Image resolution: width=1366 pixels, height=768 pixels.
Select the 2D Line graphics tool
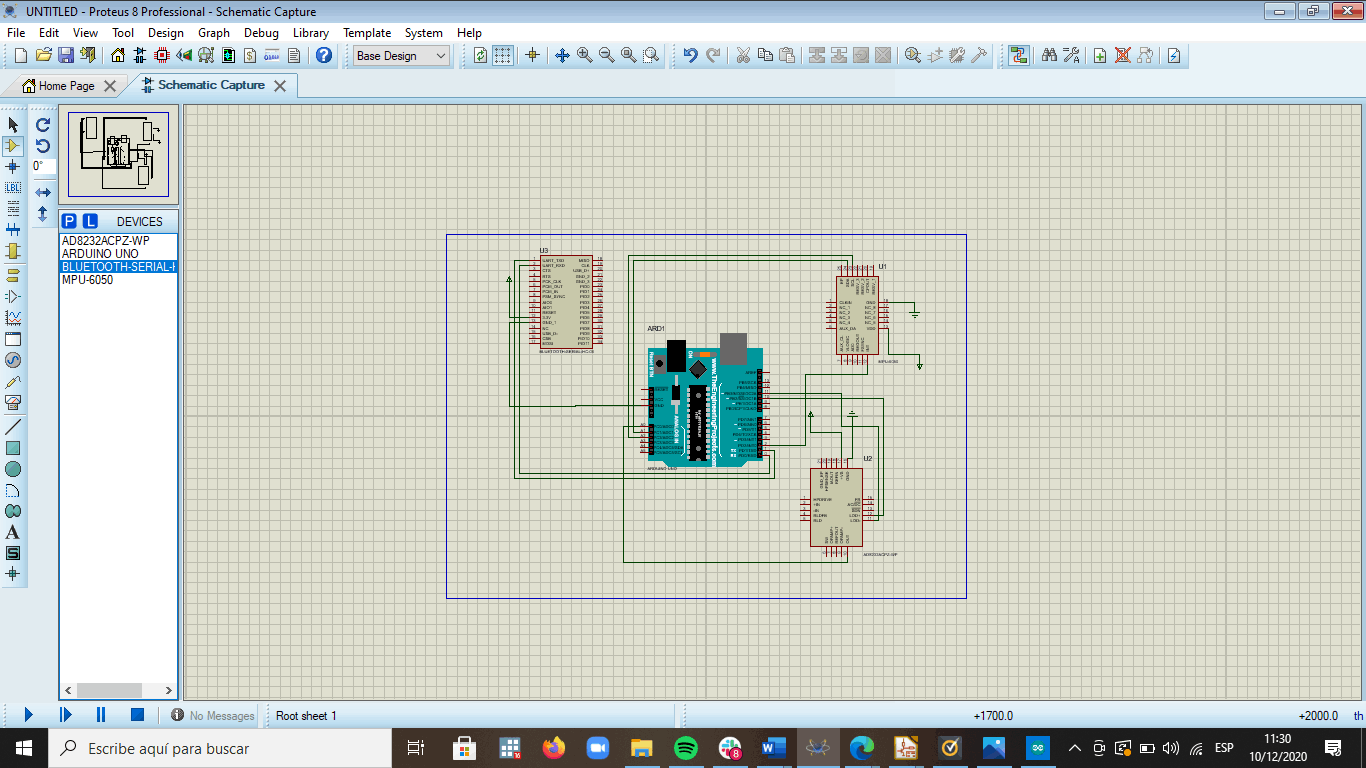[13, 427]
